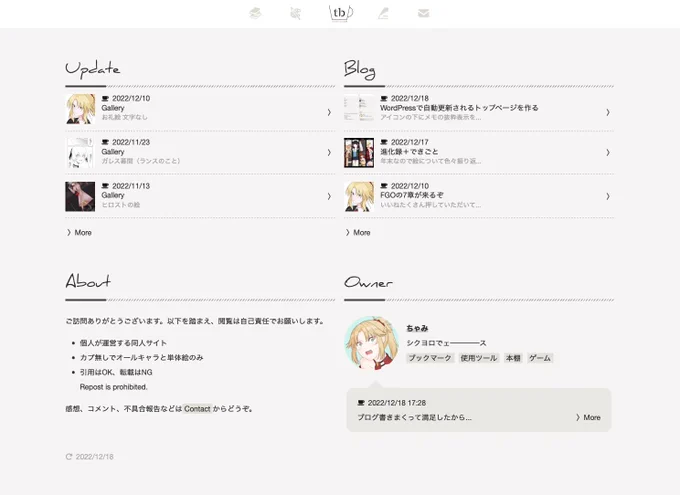Show More under the Blog section

[358, 233]
